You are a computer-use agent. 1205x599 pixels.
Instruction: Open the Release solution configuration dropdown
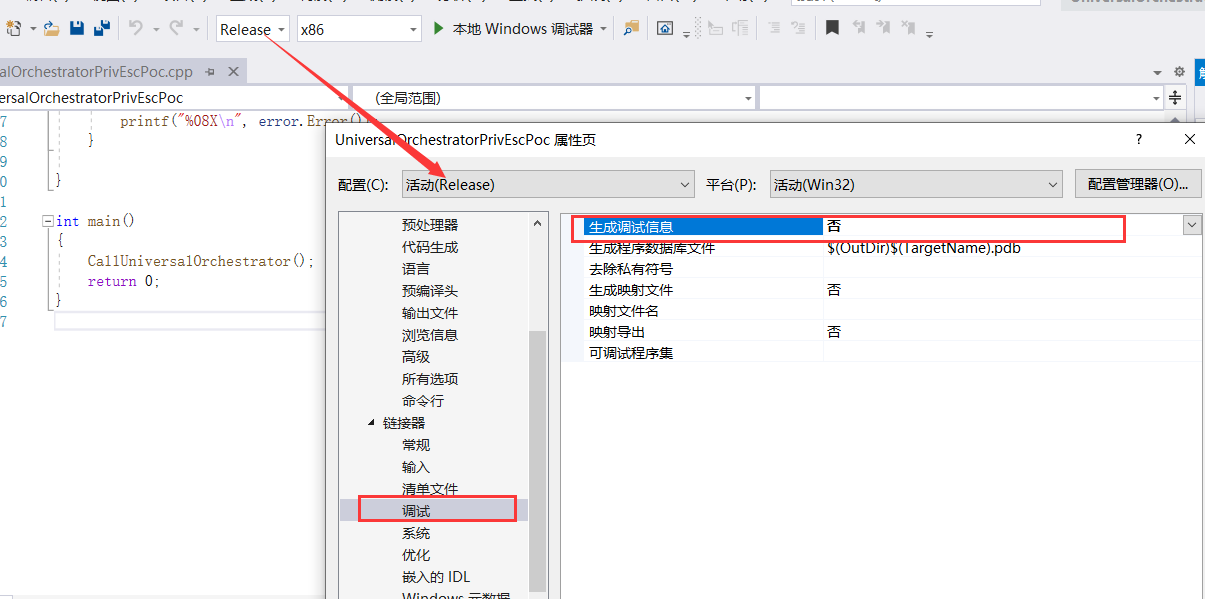pos(254,29)
